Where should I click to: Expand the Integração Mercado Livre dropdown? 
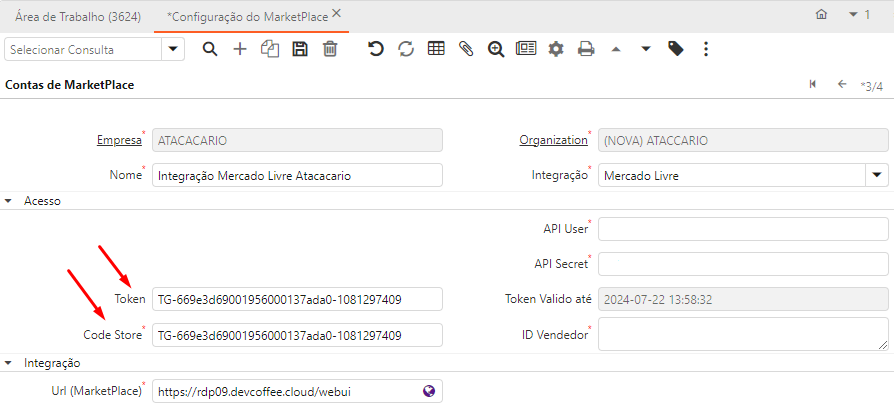[876, 175]
